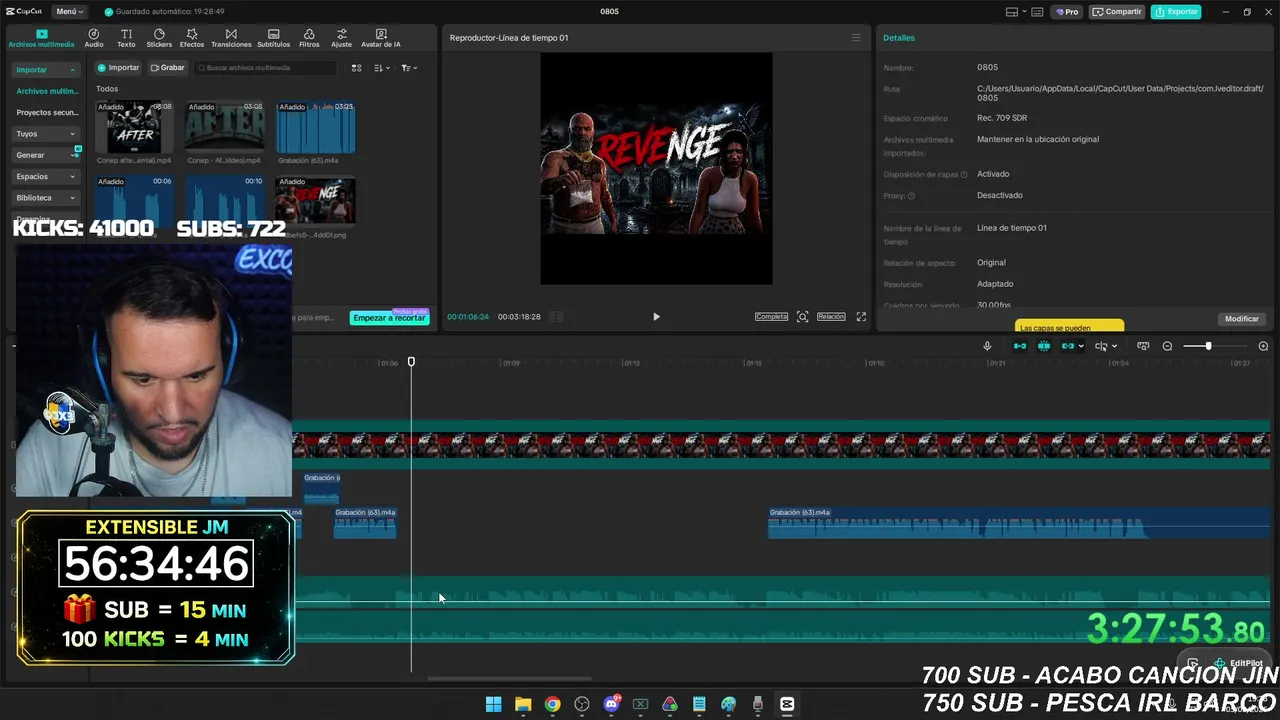Open the layout switcher icon in title bar
The image size is (1280, 720).
coord(1012,12)
